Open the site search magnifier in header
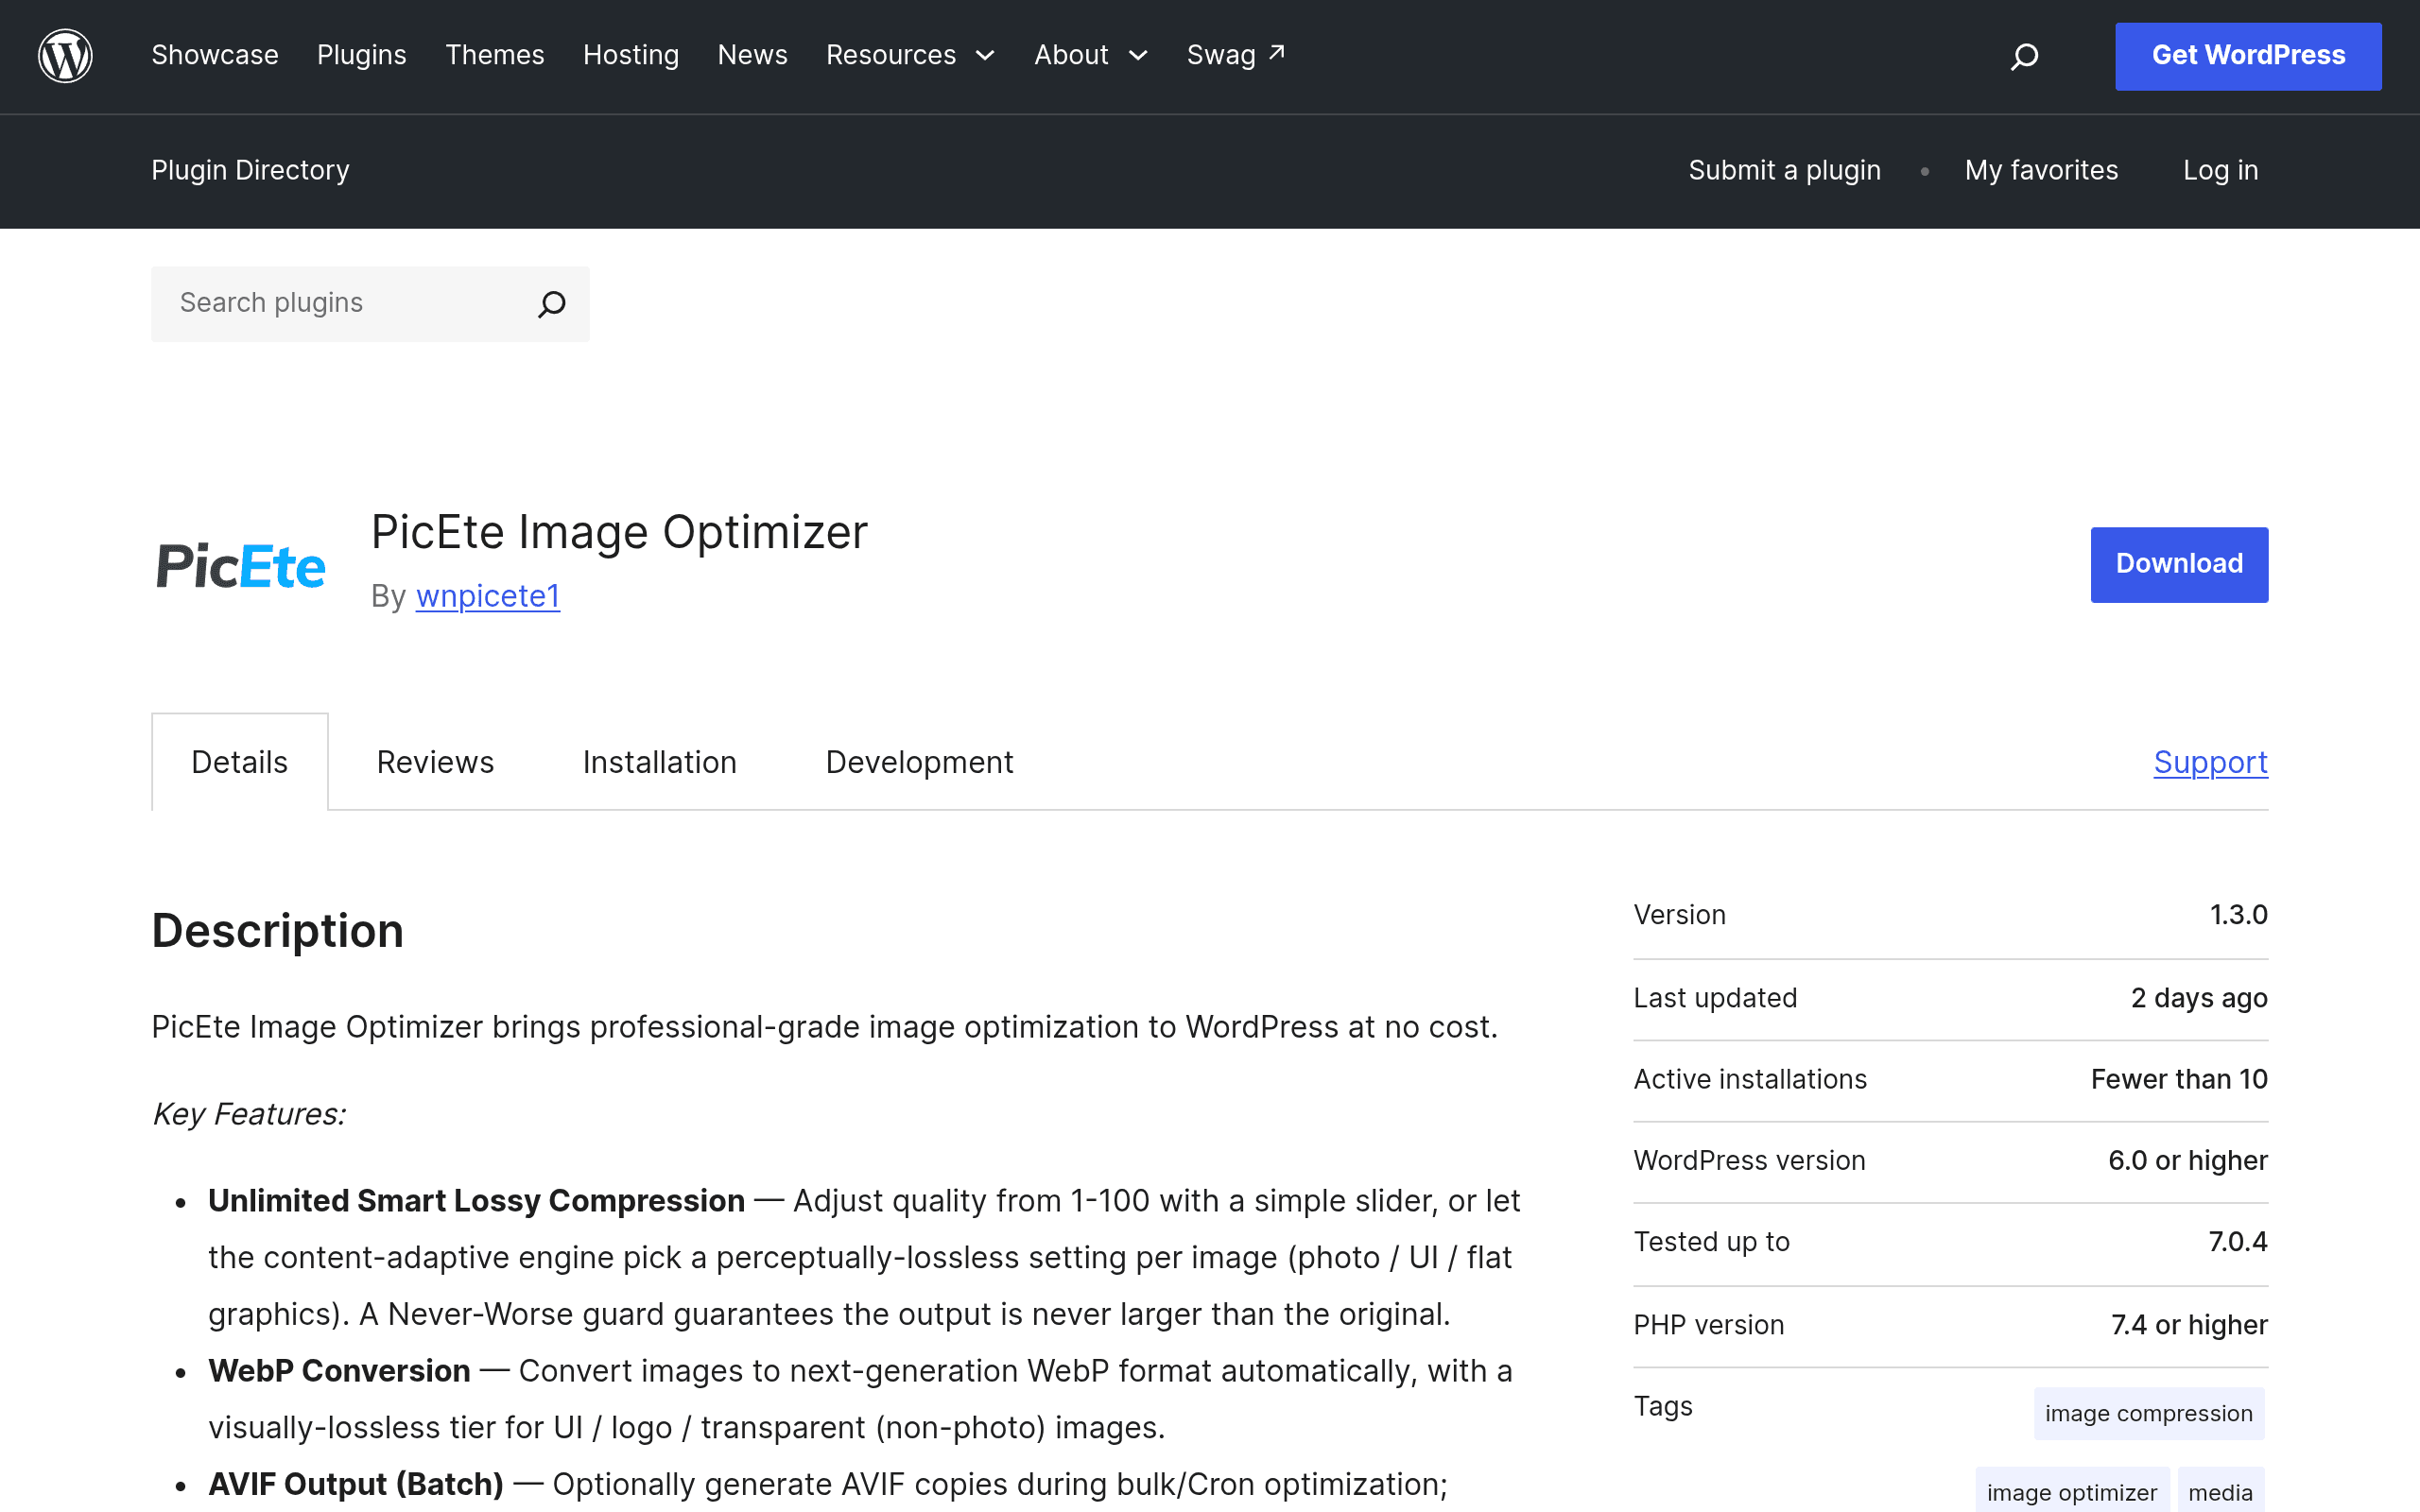This screenshot has width=2420, height=1512. point(2024,56)
